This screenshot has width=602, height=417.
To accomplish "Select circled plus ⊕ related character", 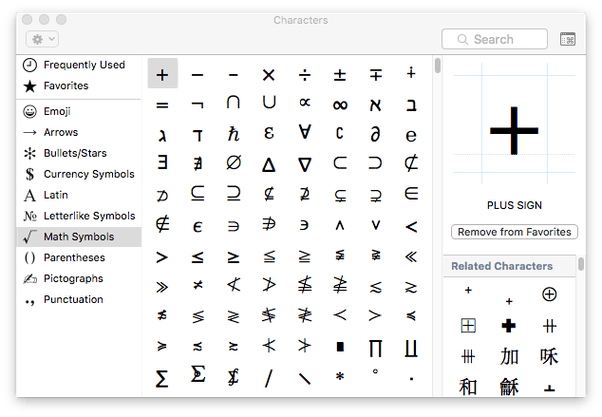I will point(549,295).
